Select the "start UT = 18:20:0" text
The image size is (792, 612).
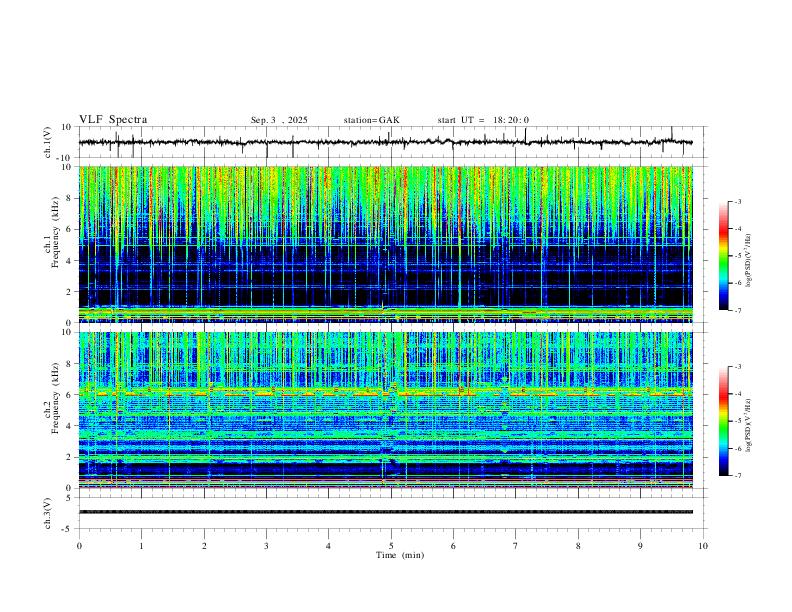[483, 120]
